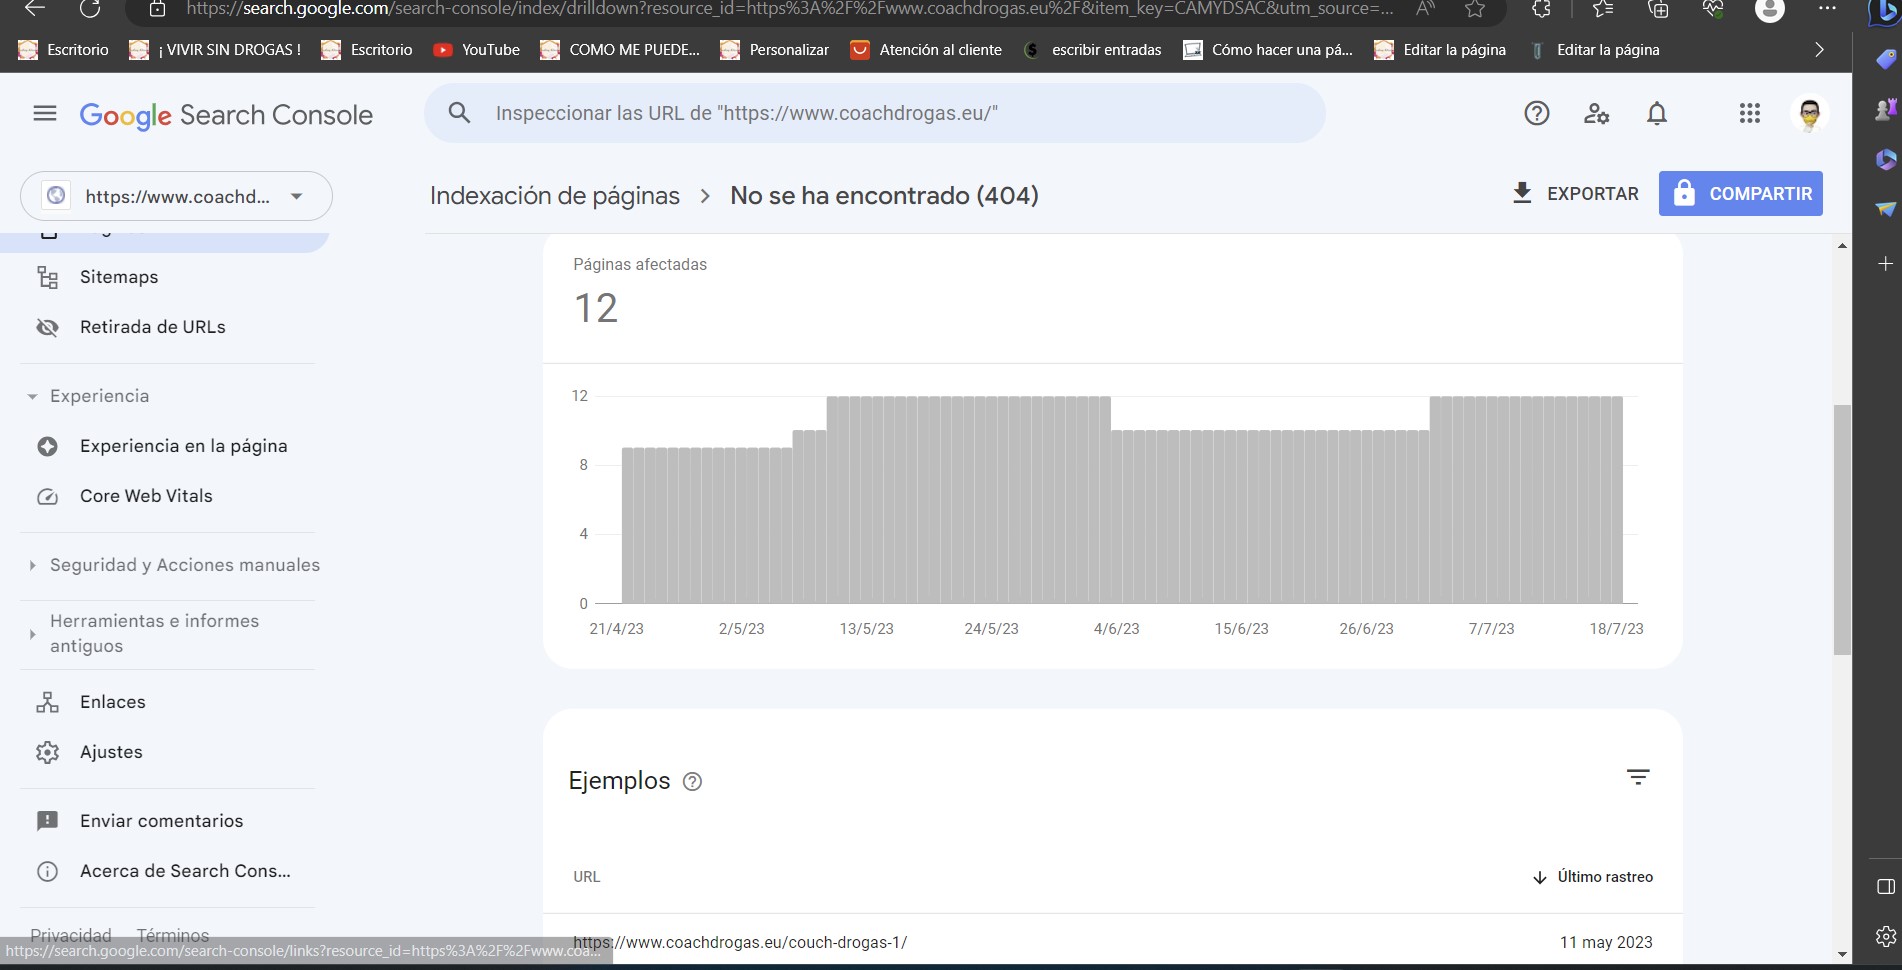Open Atención al cliente bookmark
The image size is (1902, 970).
tap(925, 50)
